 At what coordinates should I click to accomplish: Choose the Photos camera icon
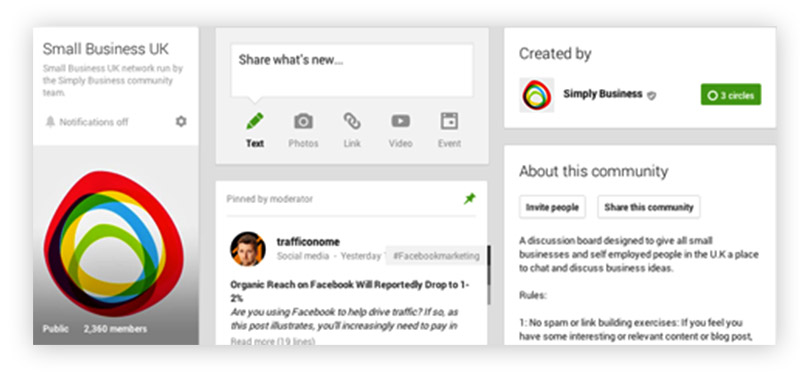click(303, 122)
